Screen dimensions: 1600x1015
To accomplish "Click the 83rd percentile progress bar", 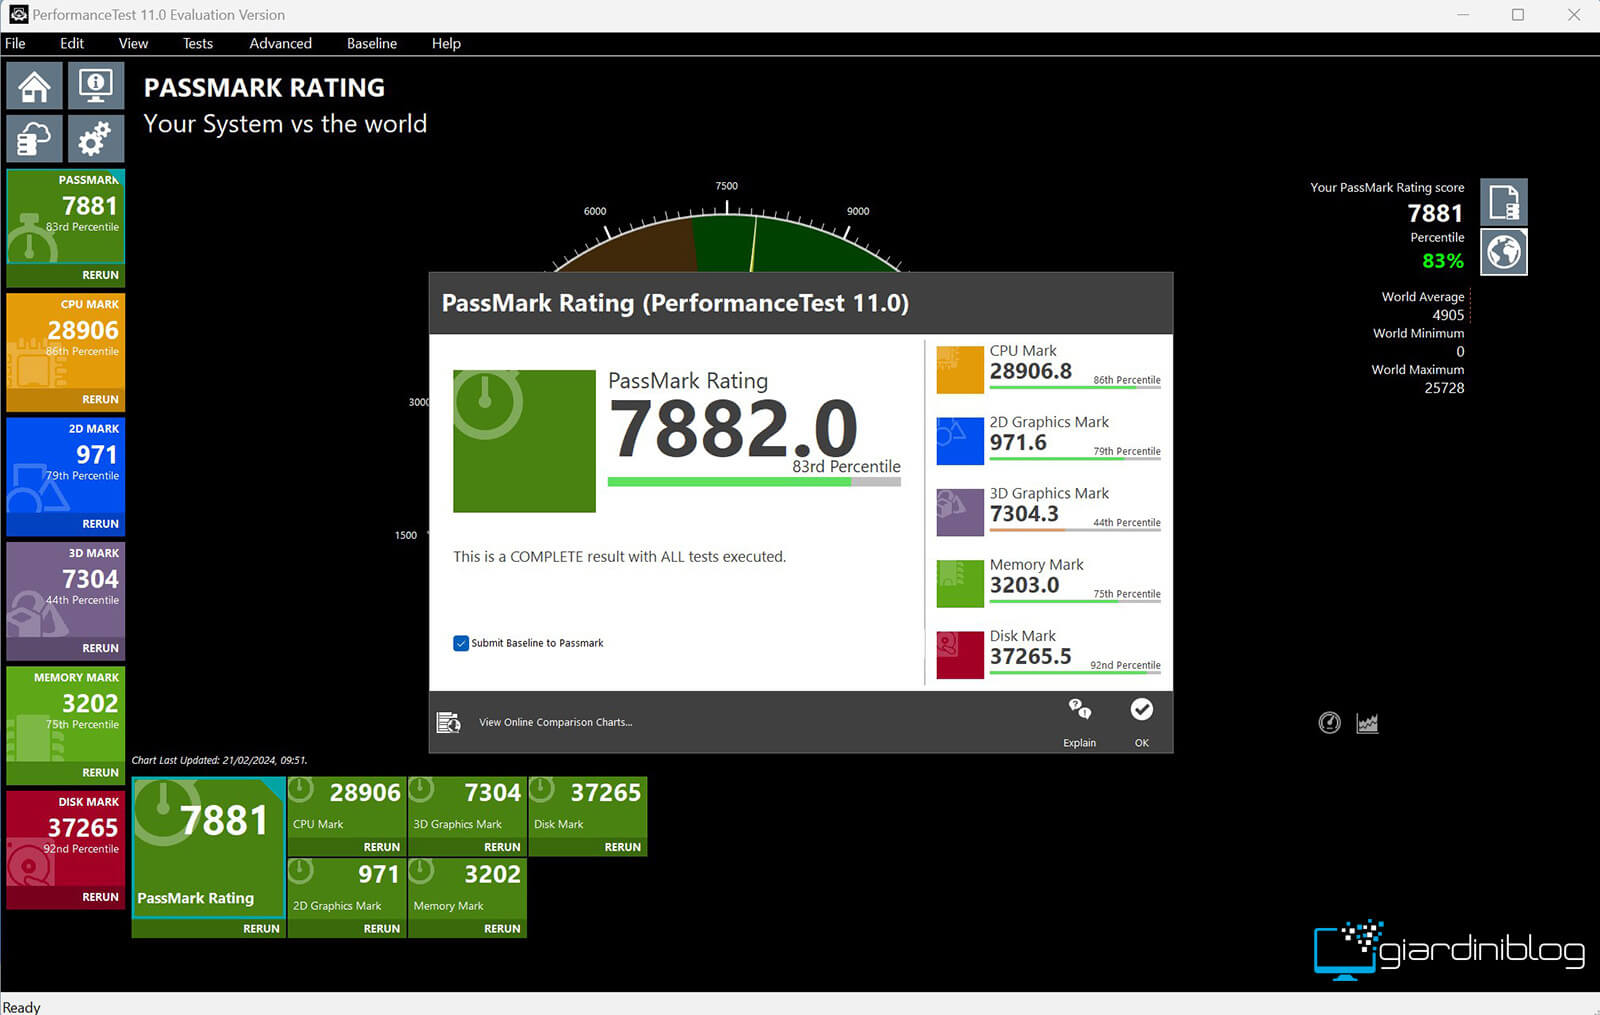I will pyautogui.click(x=754, y=482).
